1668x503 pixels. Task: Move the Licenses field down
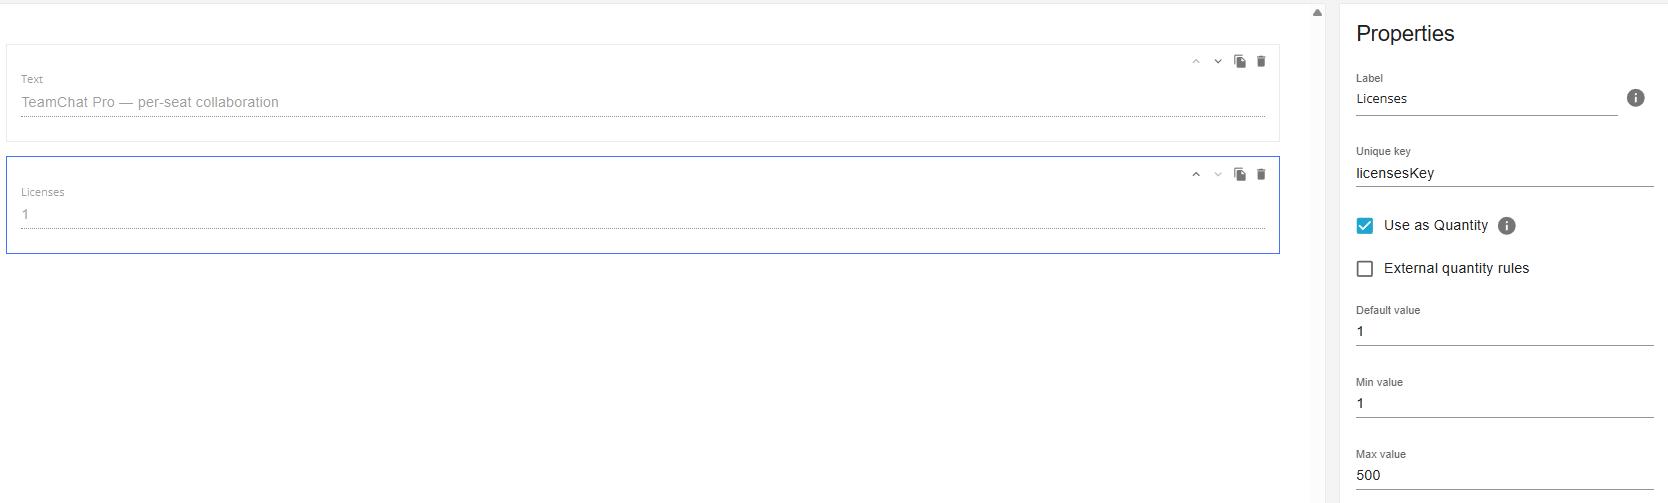coord(1218,175)
